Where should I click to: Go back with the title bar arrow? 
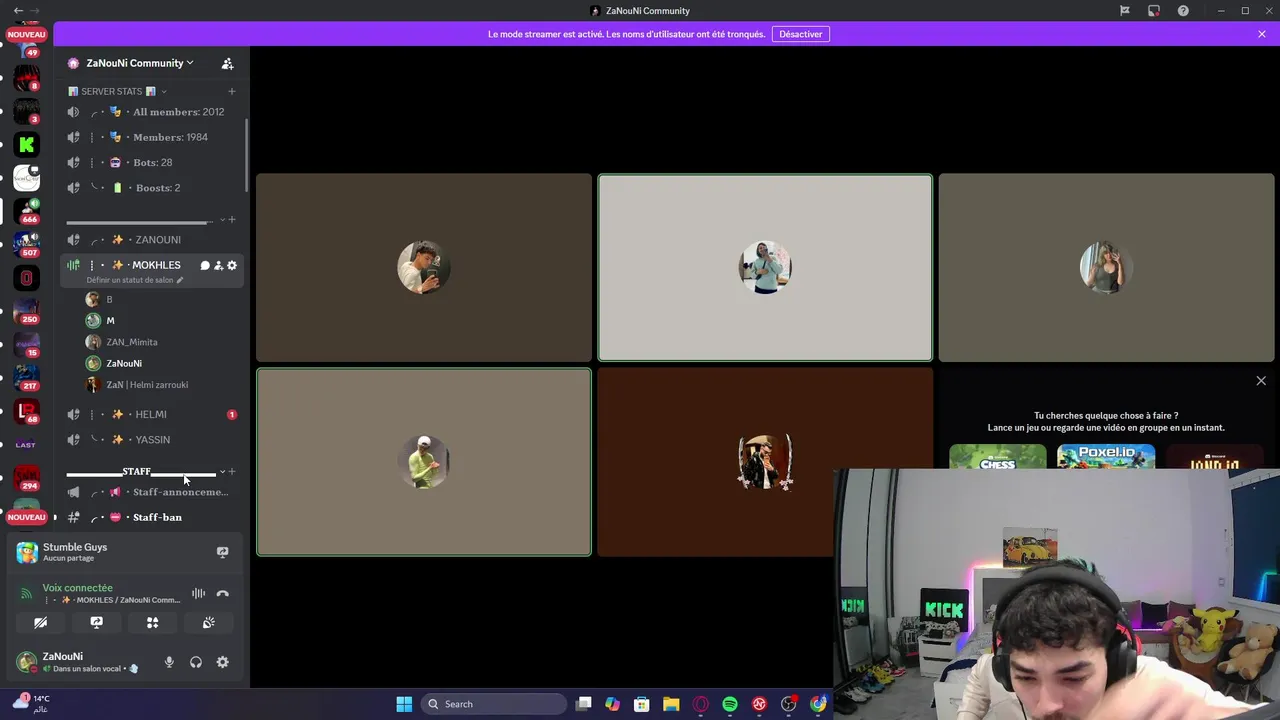point(19,11)
